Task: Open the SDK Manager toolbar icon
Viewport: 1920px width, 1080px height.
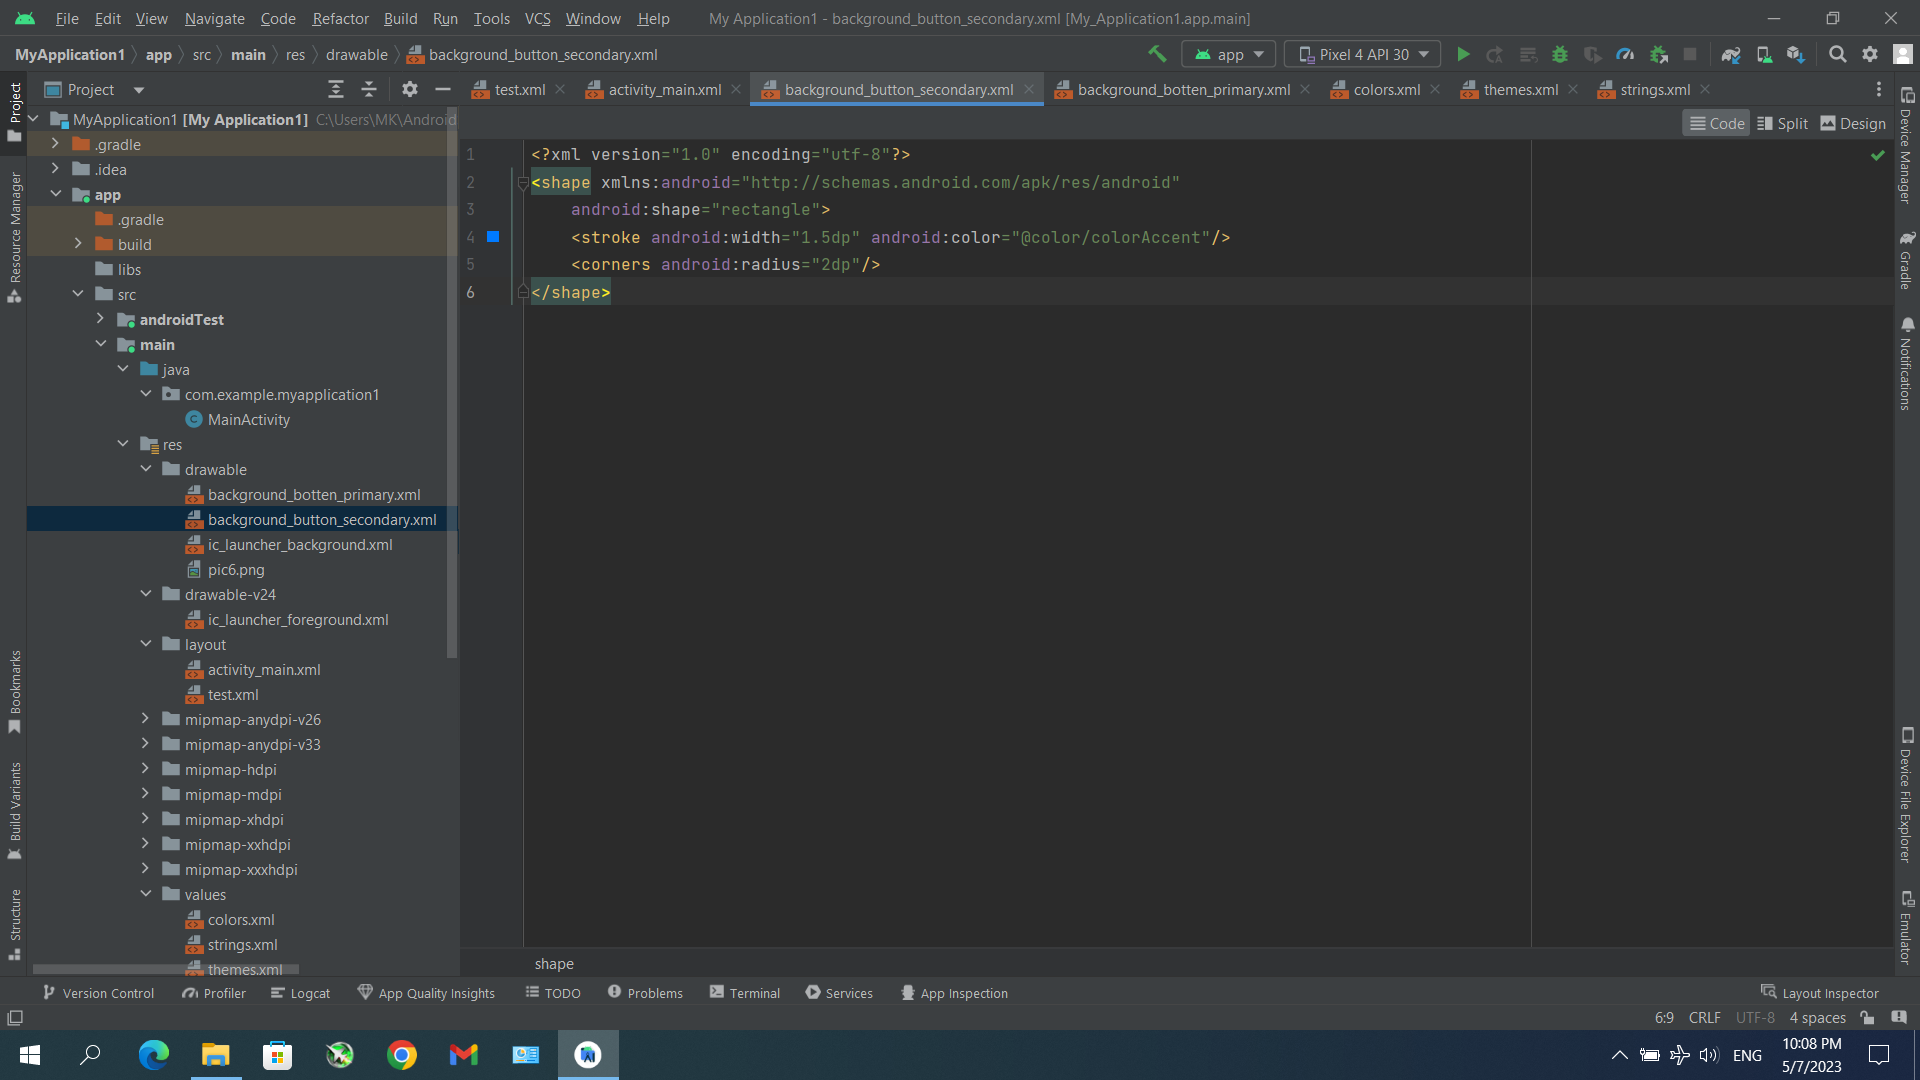Action: [1796, 54]
